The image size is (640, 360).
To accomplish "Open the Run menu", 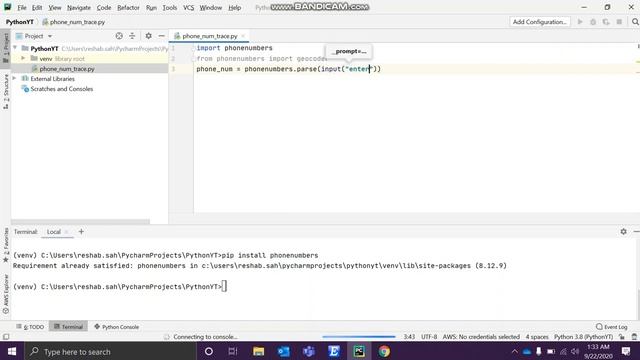I will [151, 7].
